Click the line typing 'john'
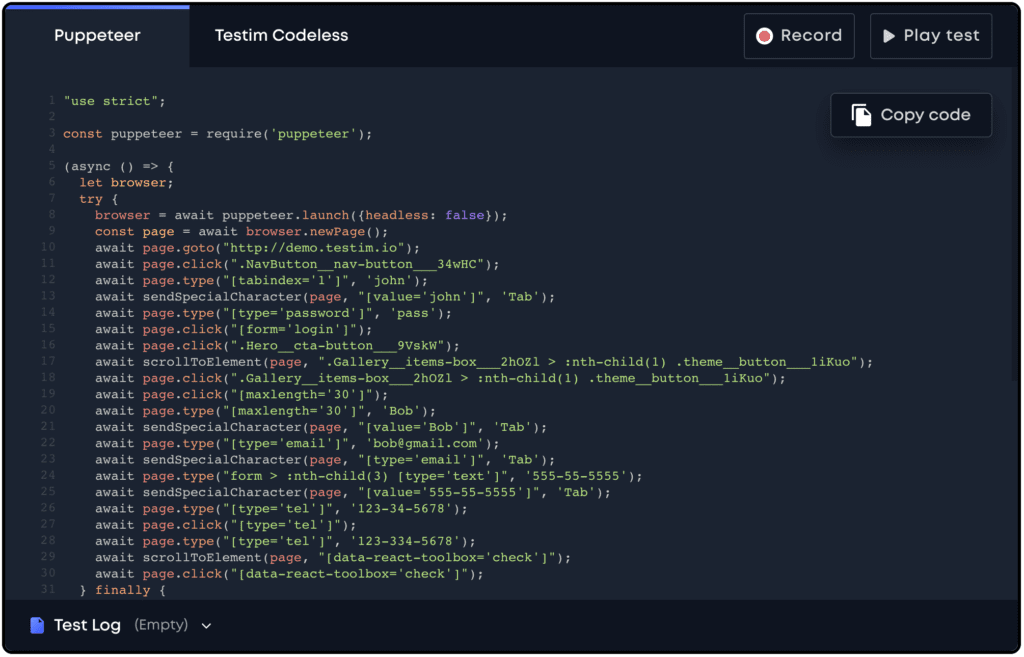Viewport: 1024px width, 657px height. [261, 281]
